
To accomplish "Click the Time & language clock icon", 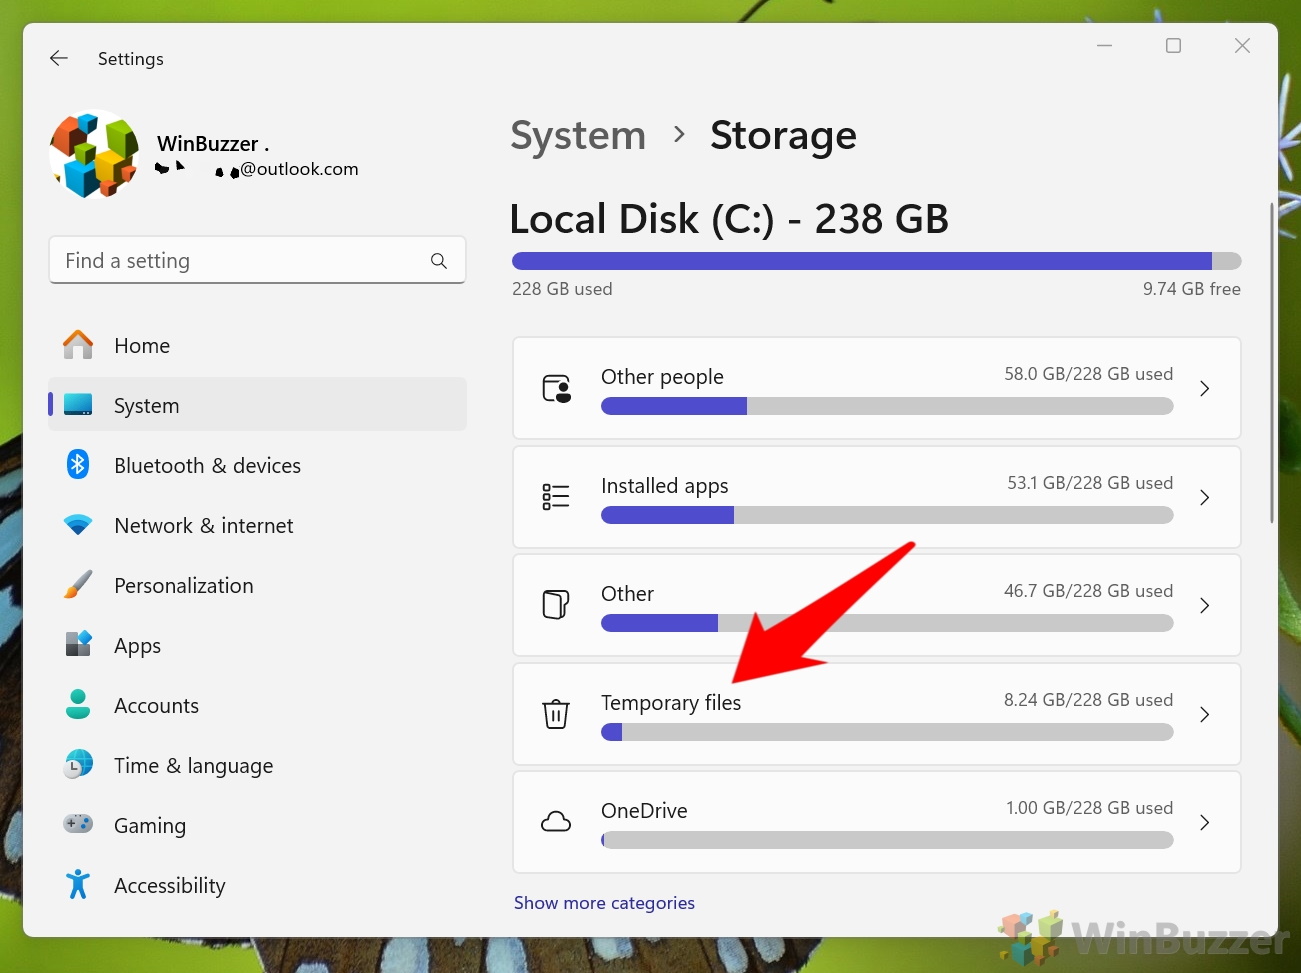I will pos(78,765).
